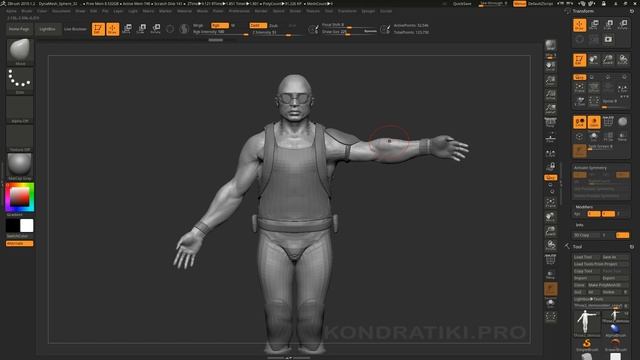Select the Move transform icon in top shelf

[x=127, y=29]
